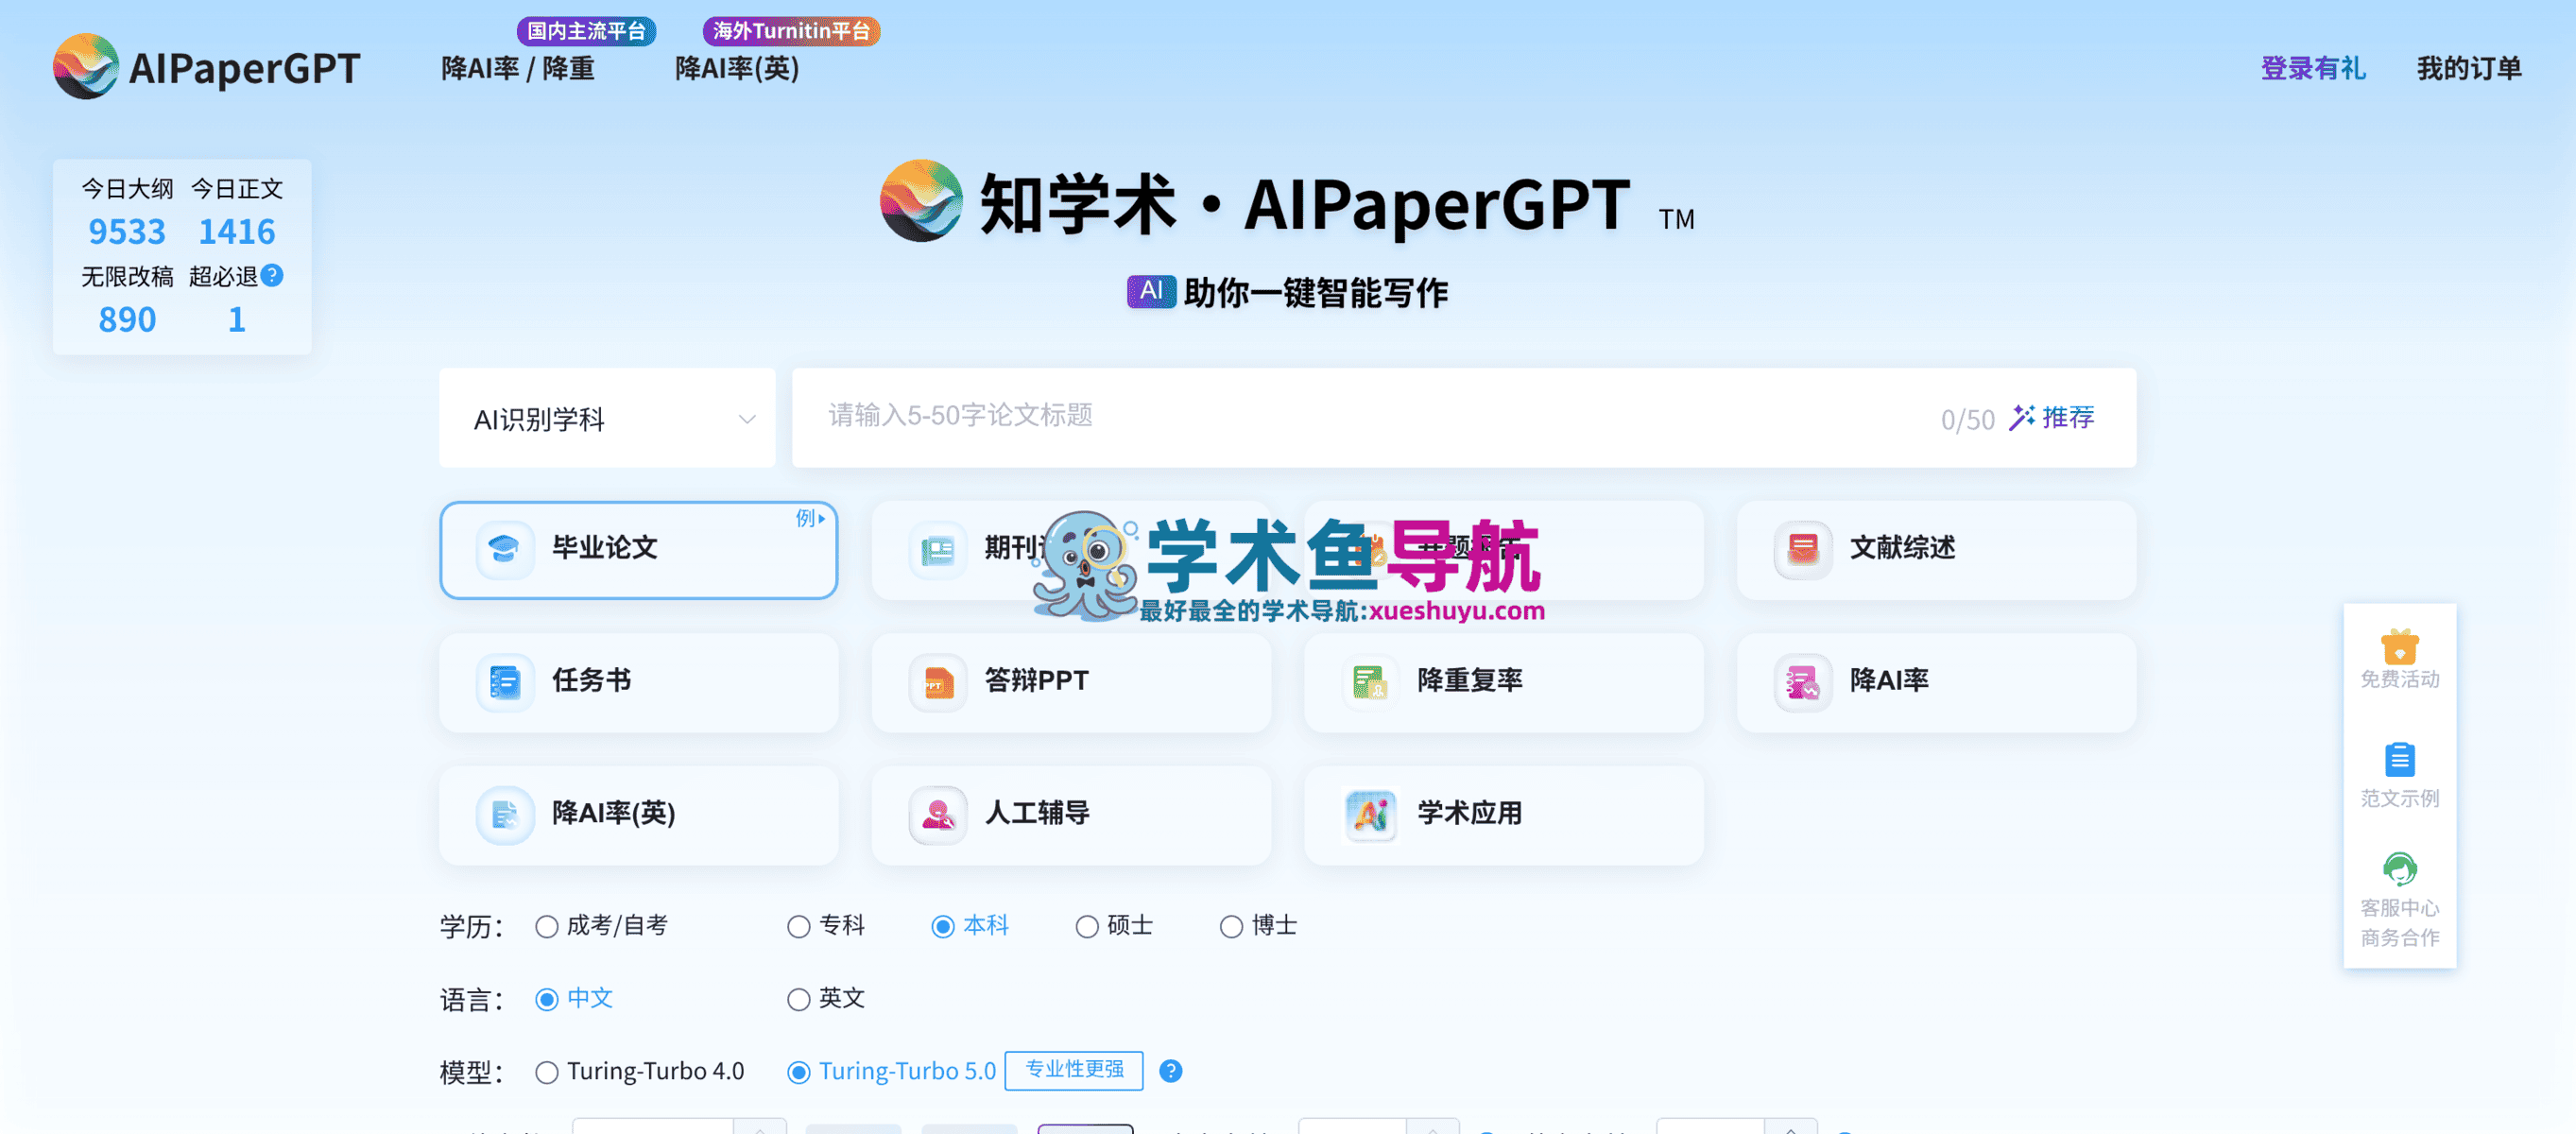Screen dimensions: 2576x1134
Task: Click the 文献综述 red book icon
Action: click(1802, 549)
